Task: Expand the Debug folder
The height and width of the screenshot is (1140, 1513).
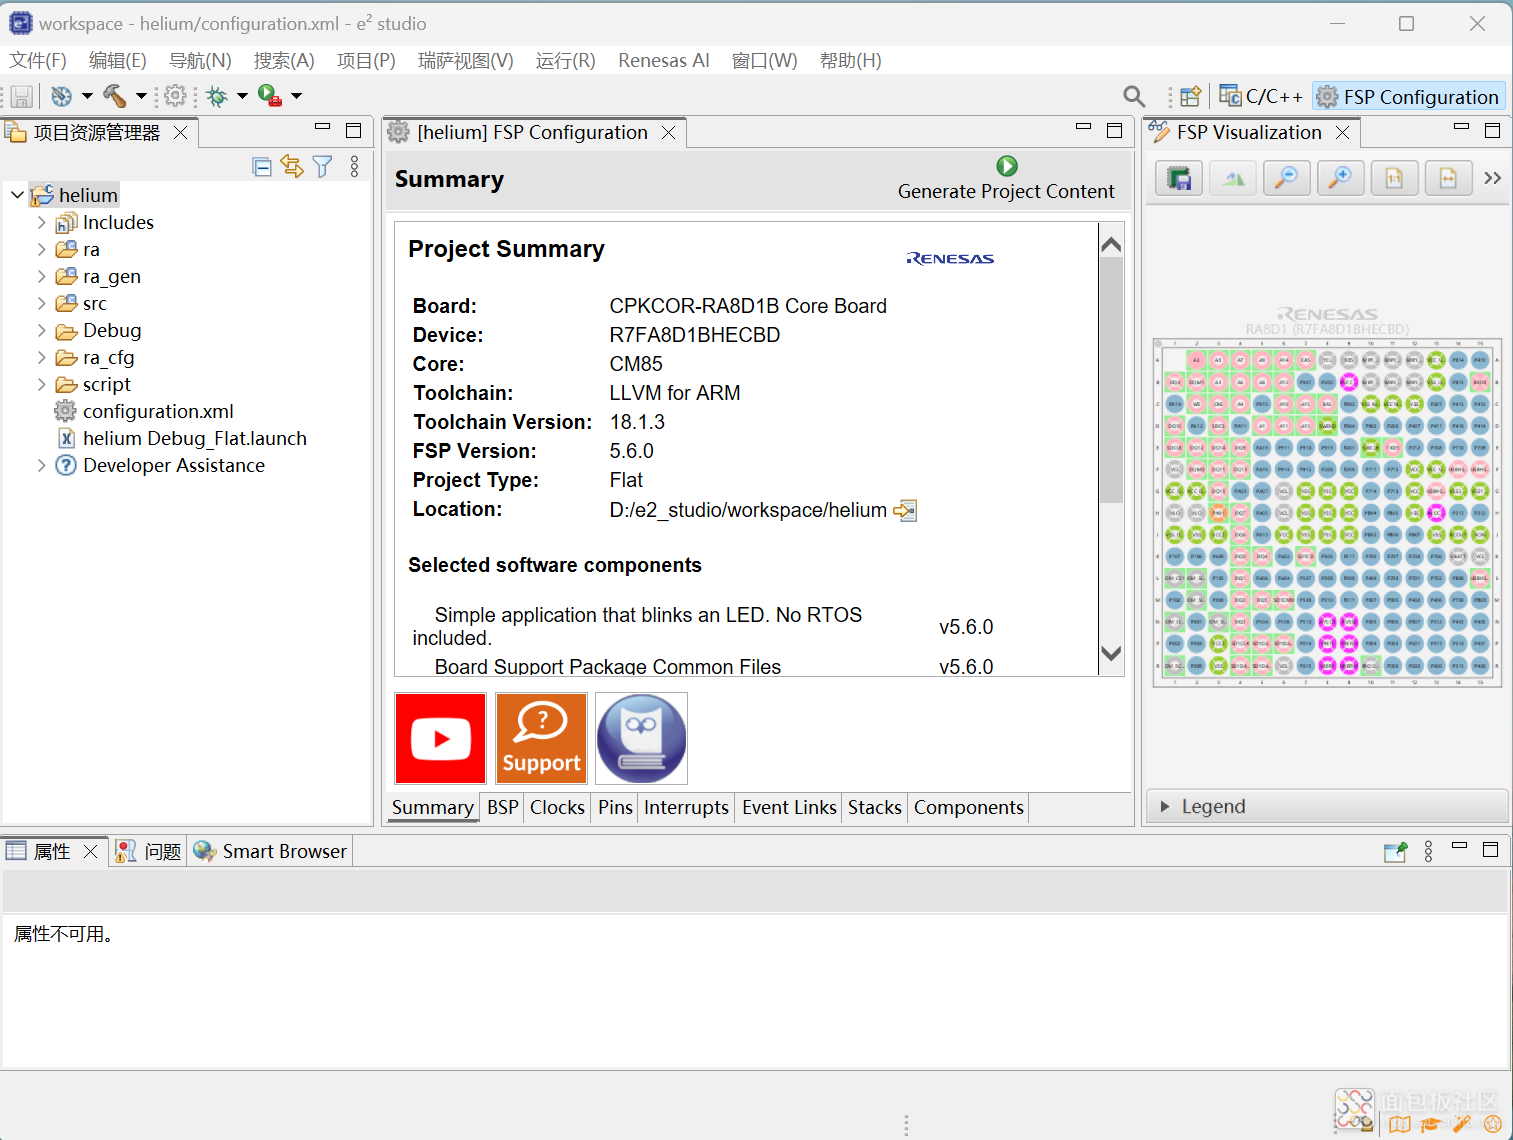Action: point(41,330)
